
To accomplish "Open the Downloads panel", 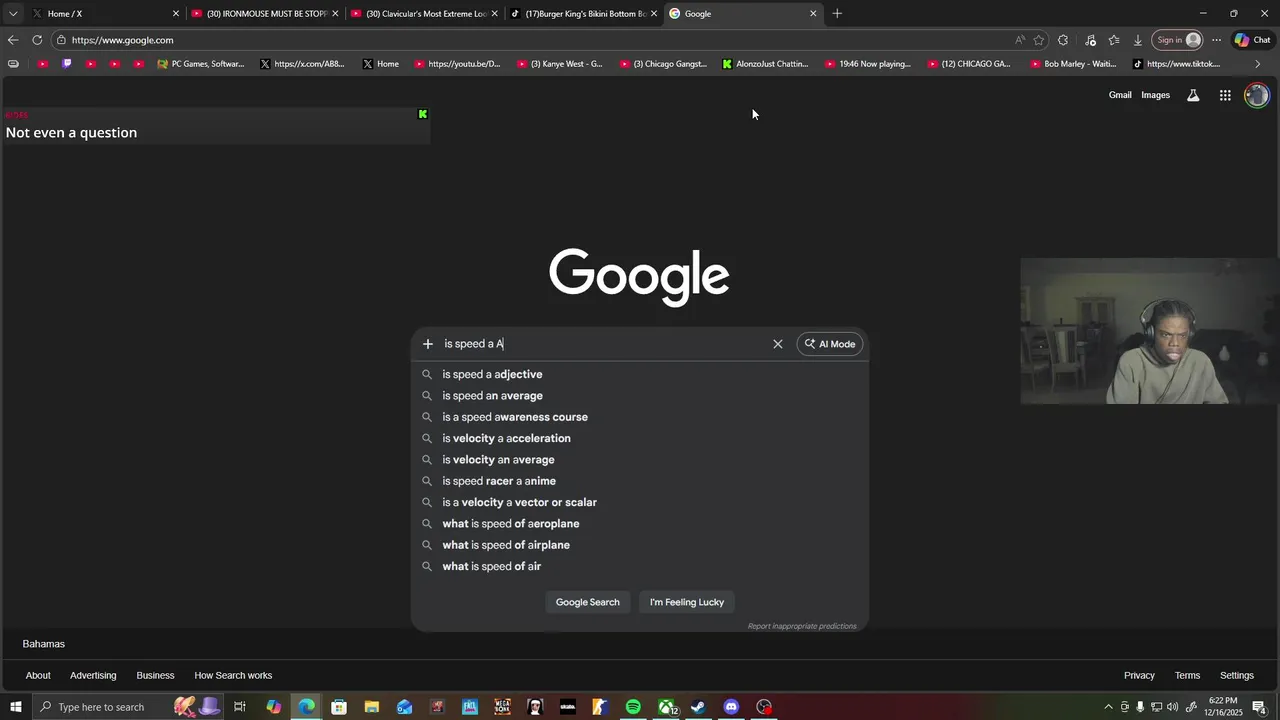I will point(1138,40).
